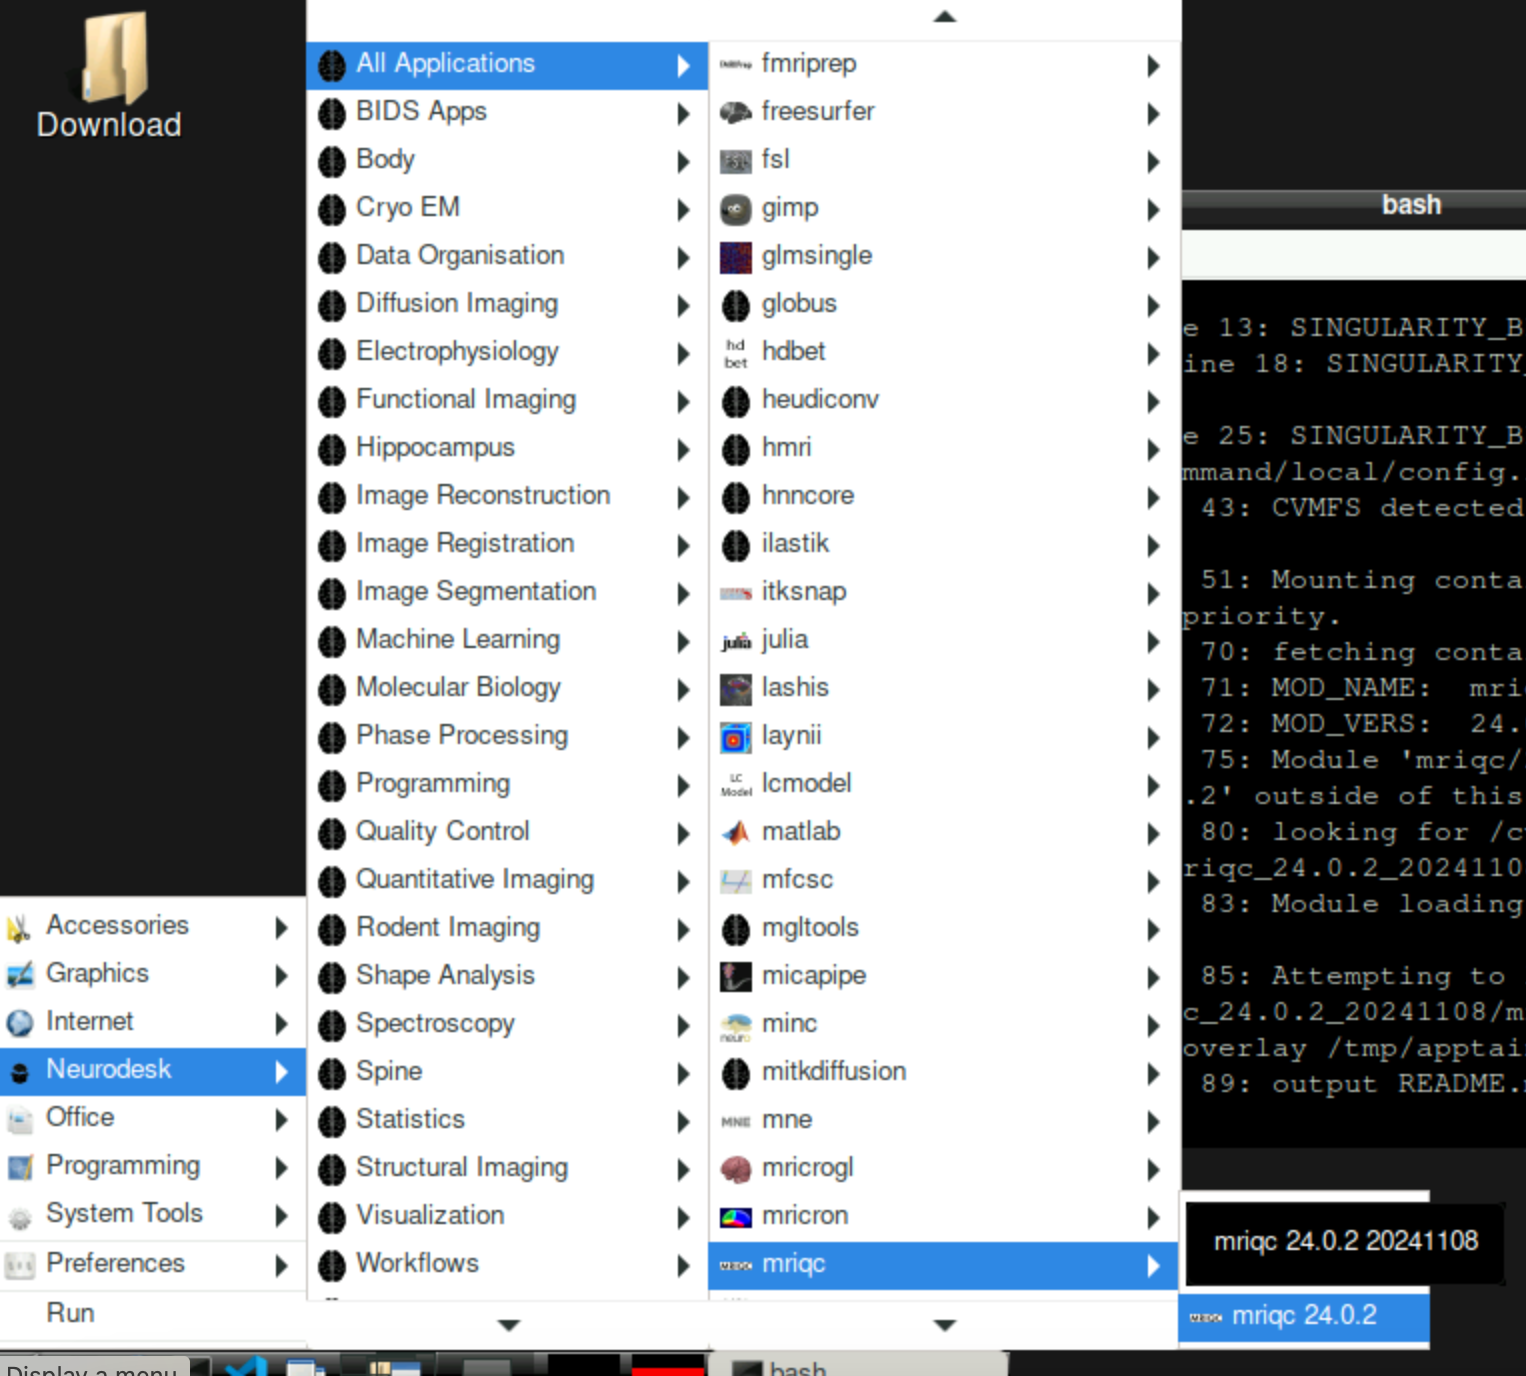
Task: Open the Hippocampus category
Action: point(507,448)
